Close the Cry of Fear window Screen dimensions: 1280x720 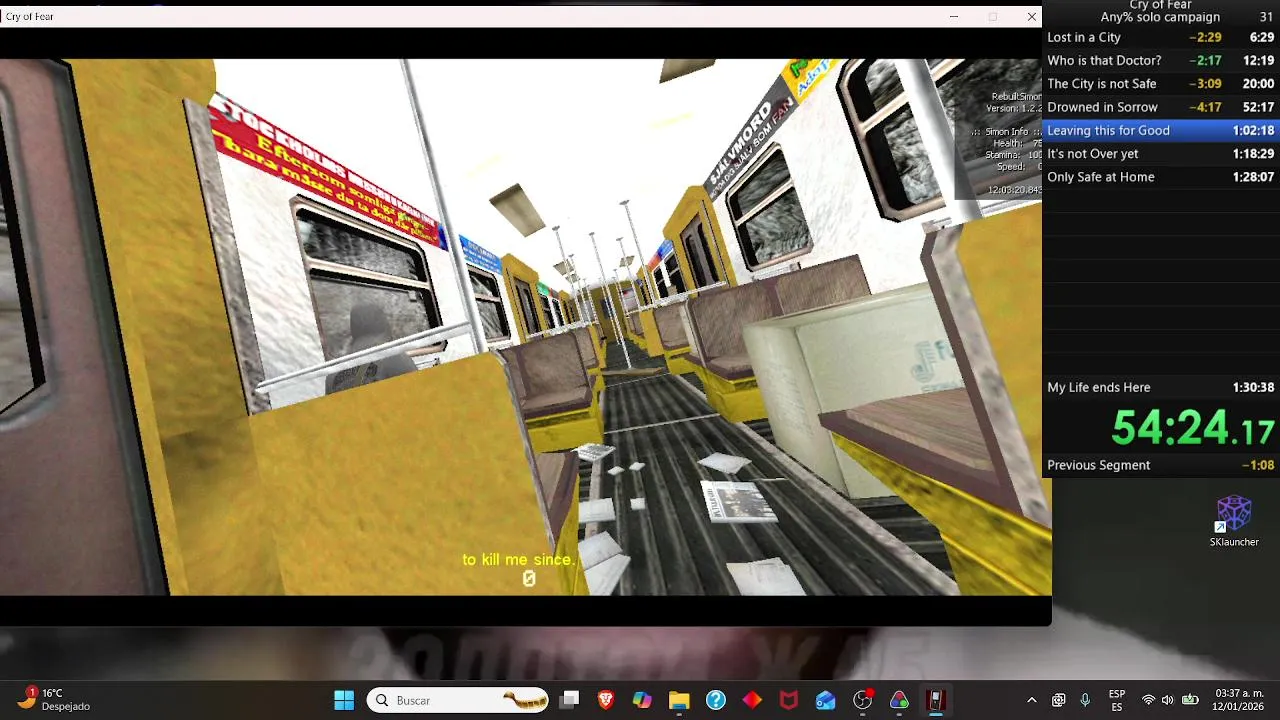[x=1031, y=16]
